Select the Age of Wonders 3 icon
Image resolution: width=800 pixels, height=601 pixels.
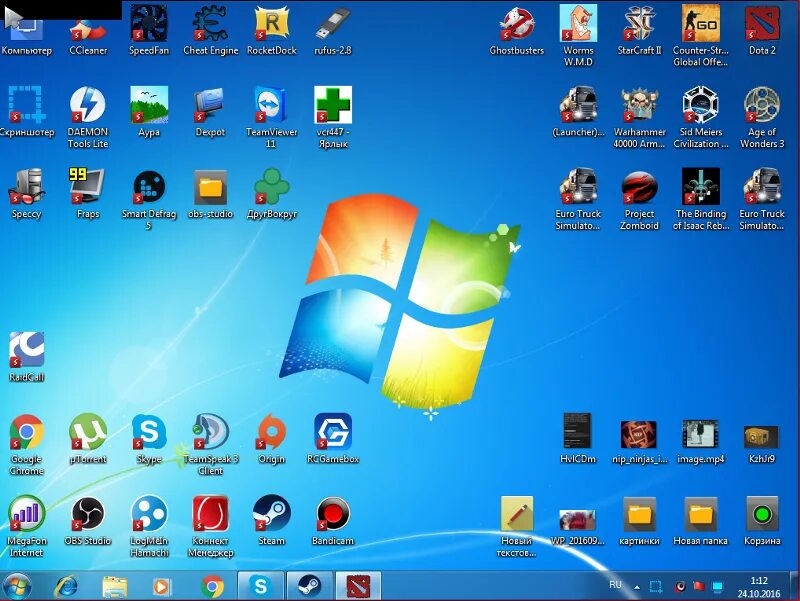pos(762,117)
